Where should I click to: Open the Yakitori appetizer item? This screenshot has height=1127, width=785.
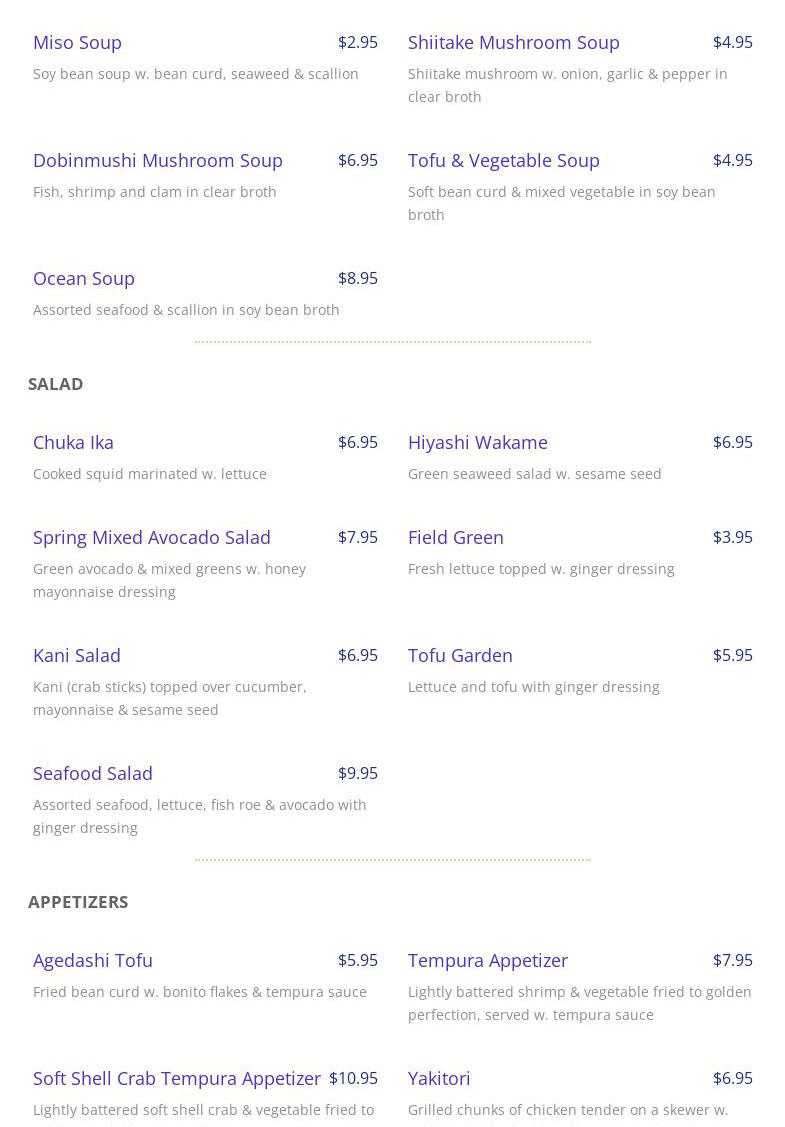coord(438,1078)
